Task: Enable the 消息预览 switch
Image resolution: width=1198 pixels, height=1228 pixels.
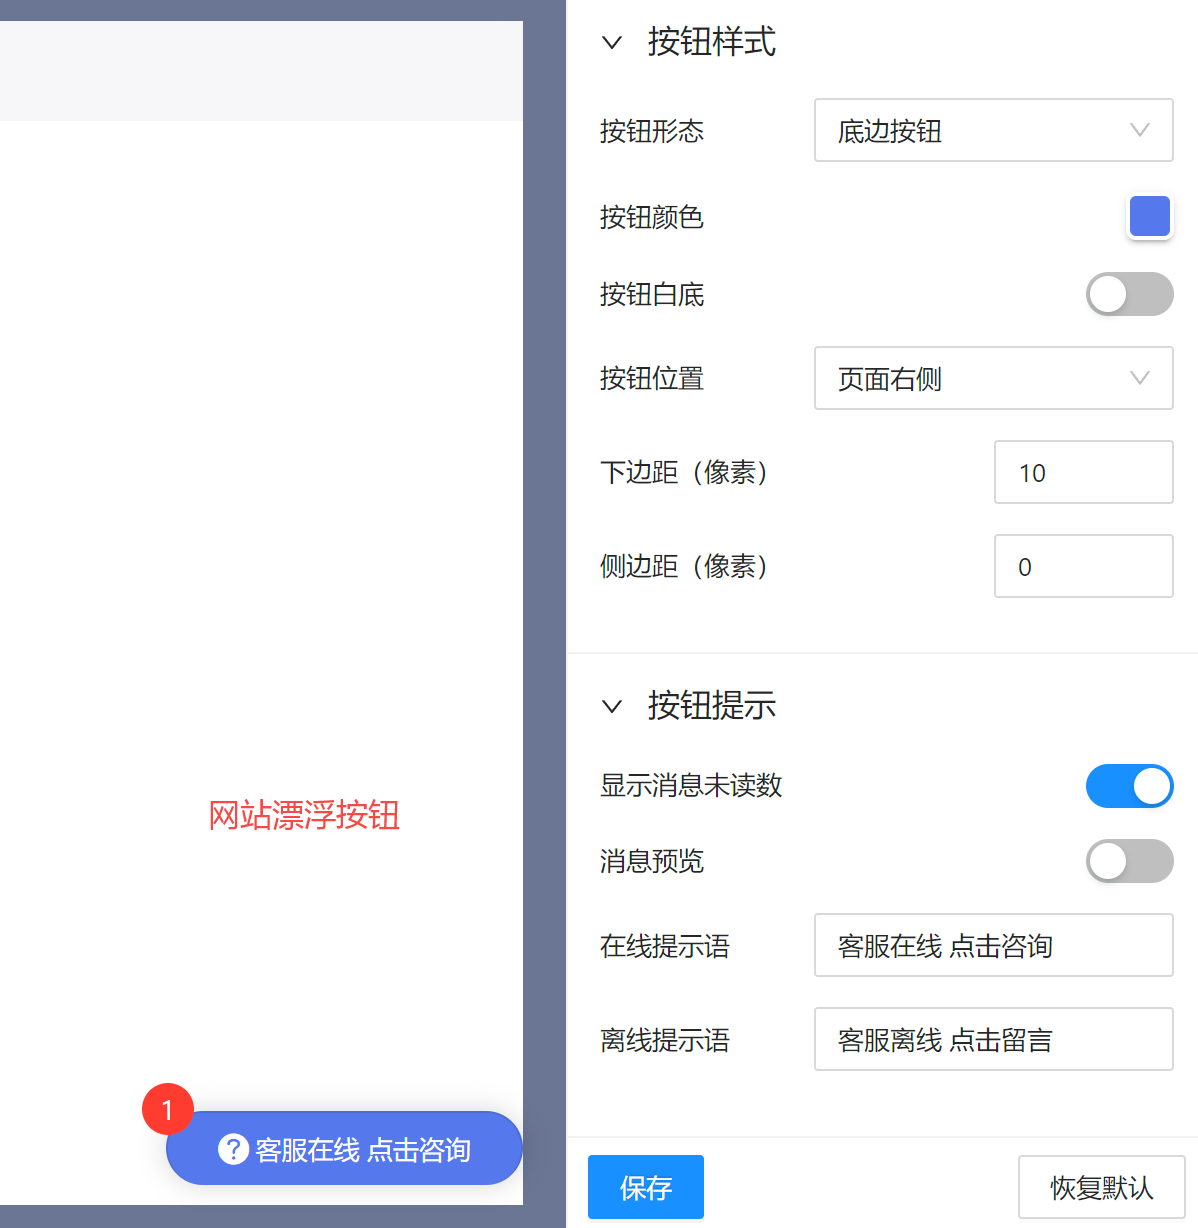Action: [x=1129, y=861]
